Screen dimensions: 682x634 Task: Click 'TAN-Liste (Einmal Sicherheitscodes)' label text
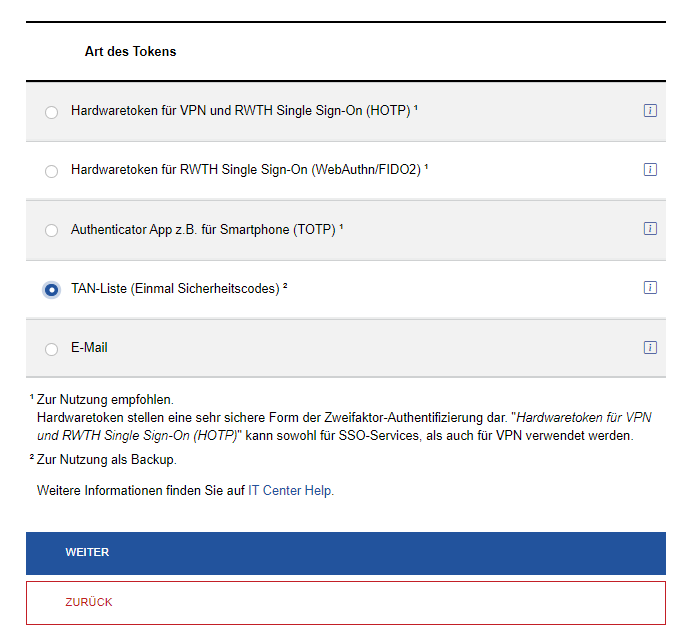tap(175, 289)
